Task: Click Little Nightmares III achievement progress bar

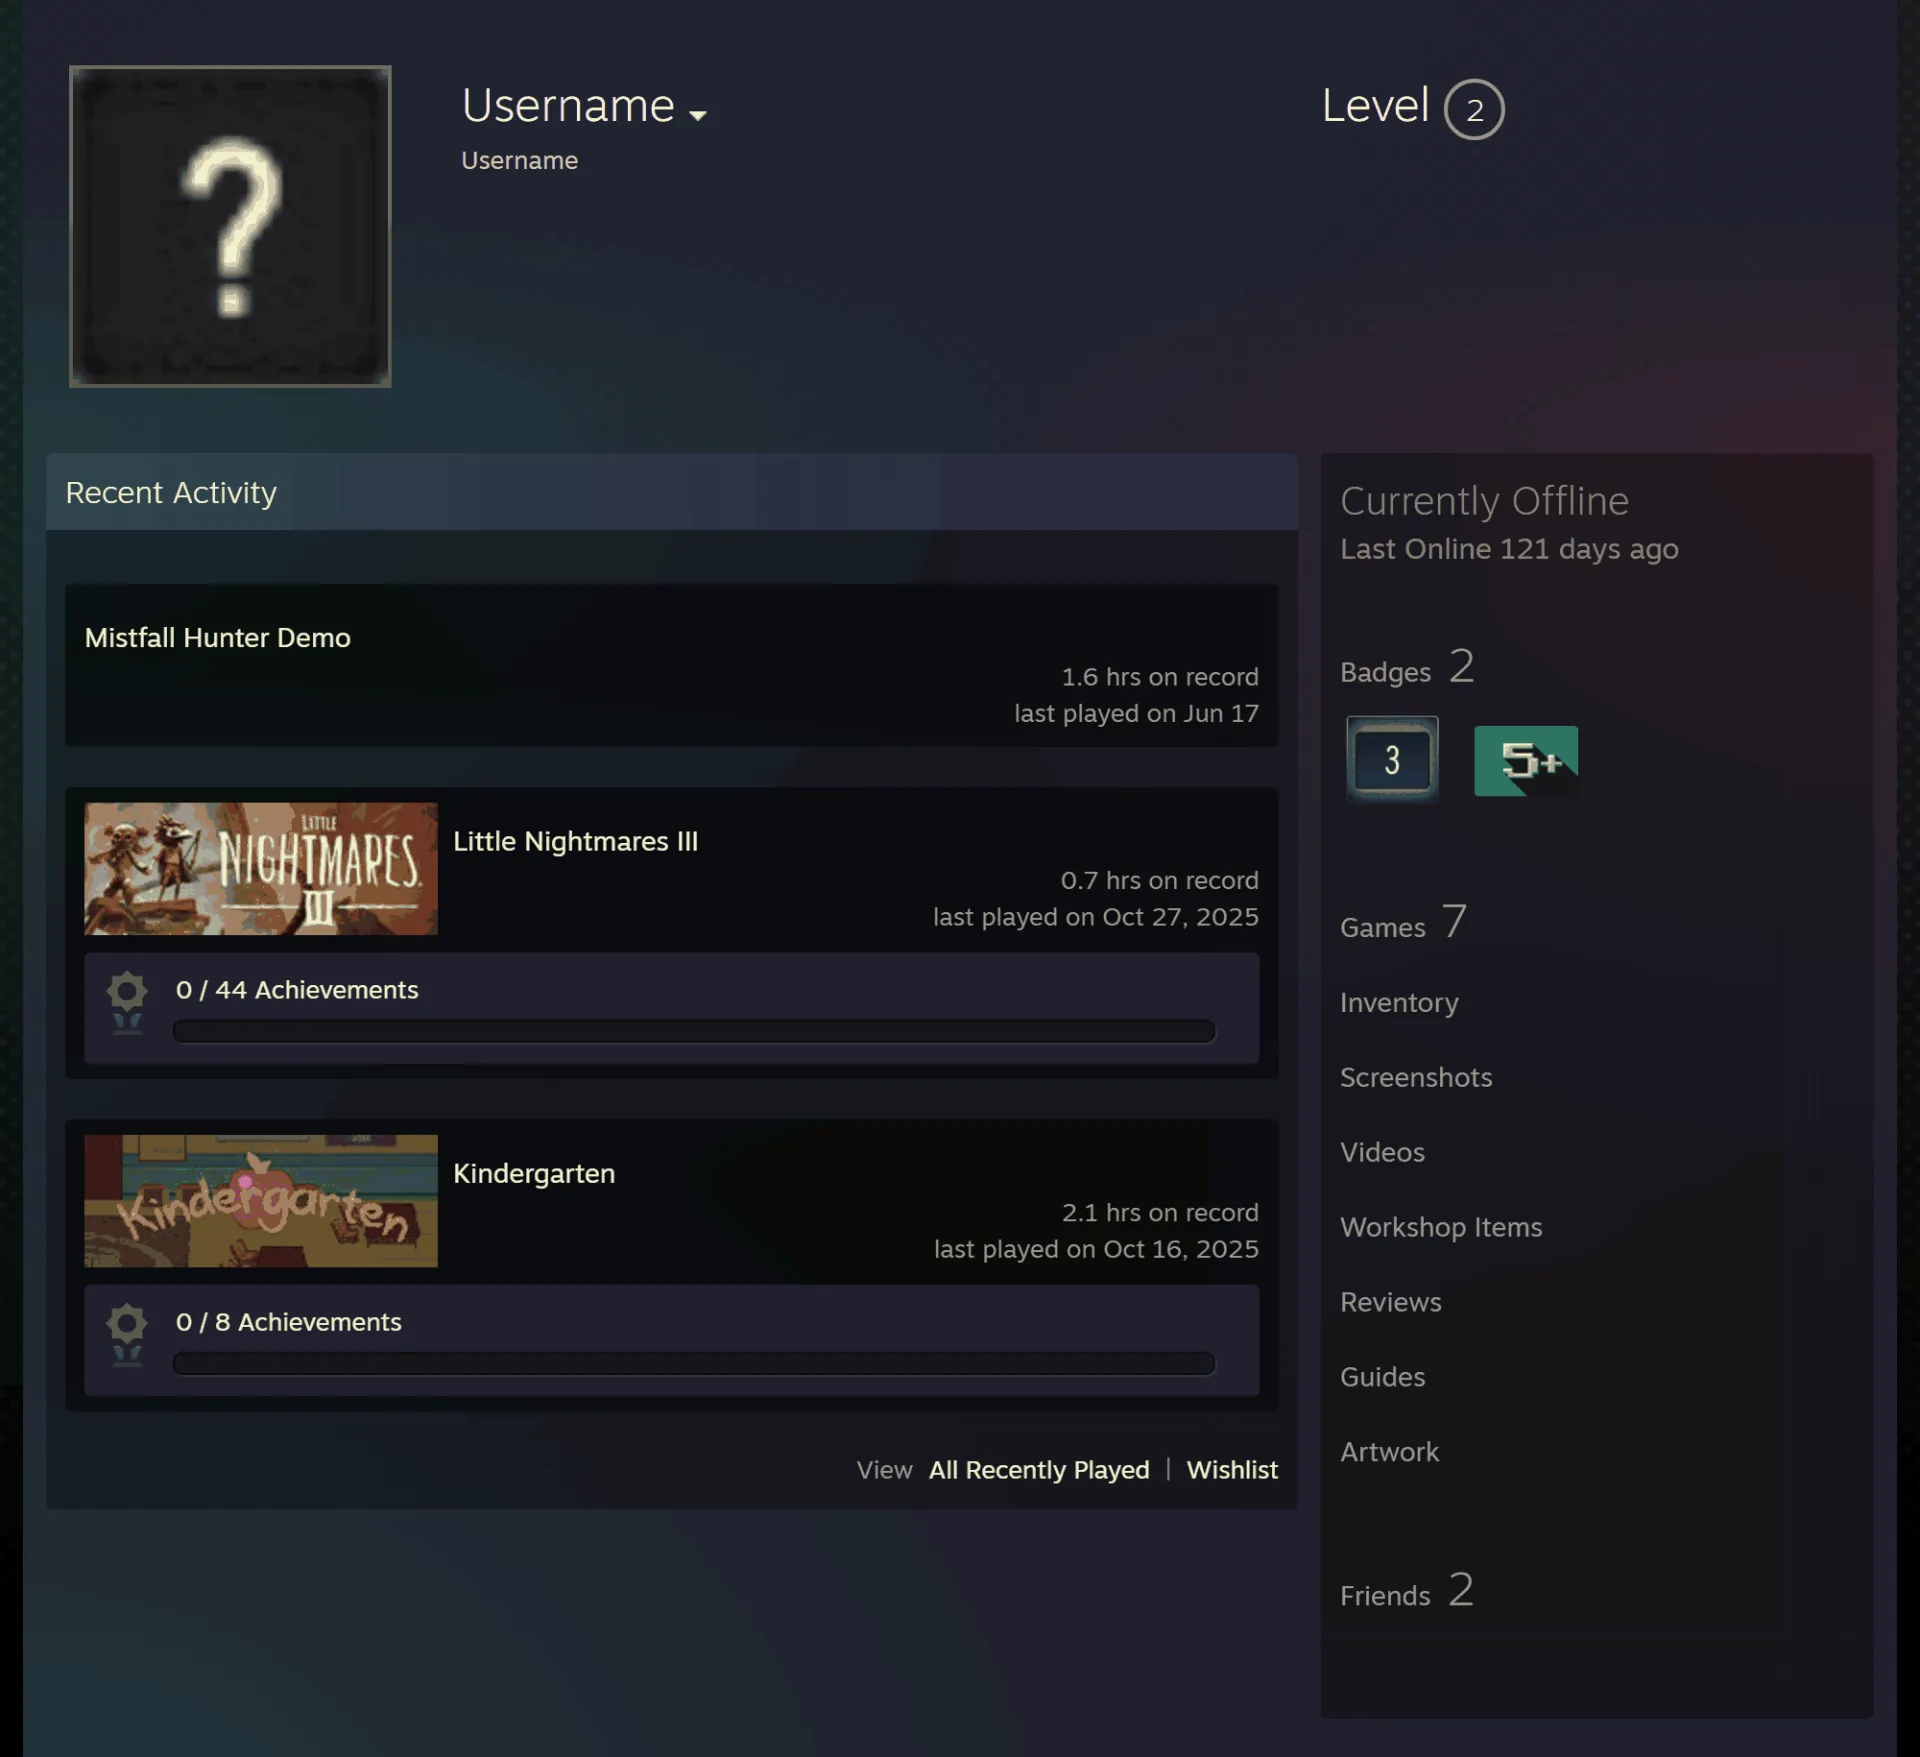Action: click(694, 1031)
